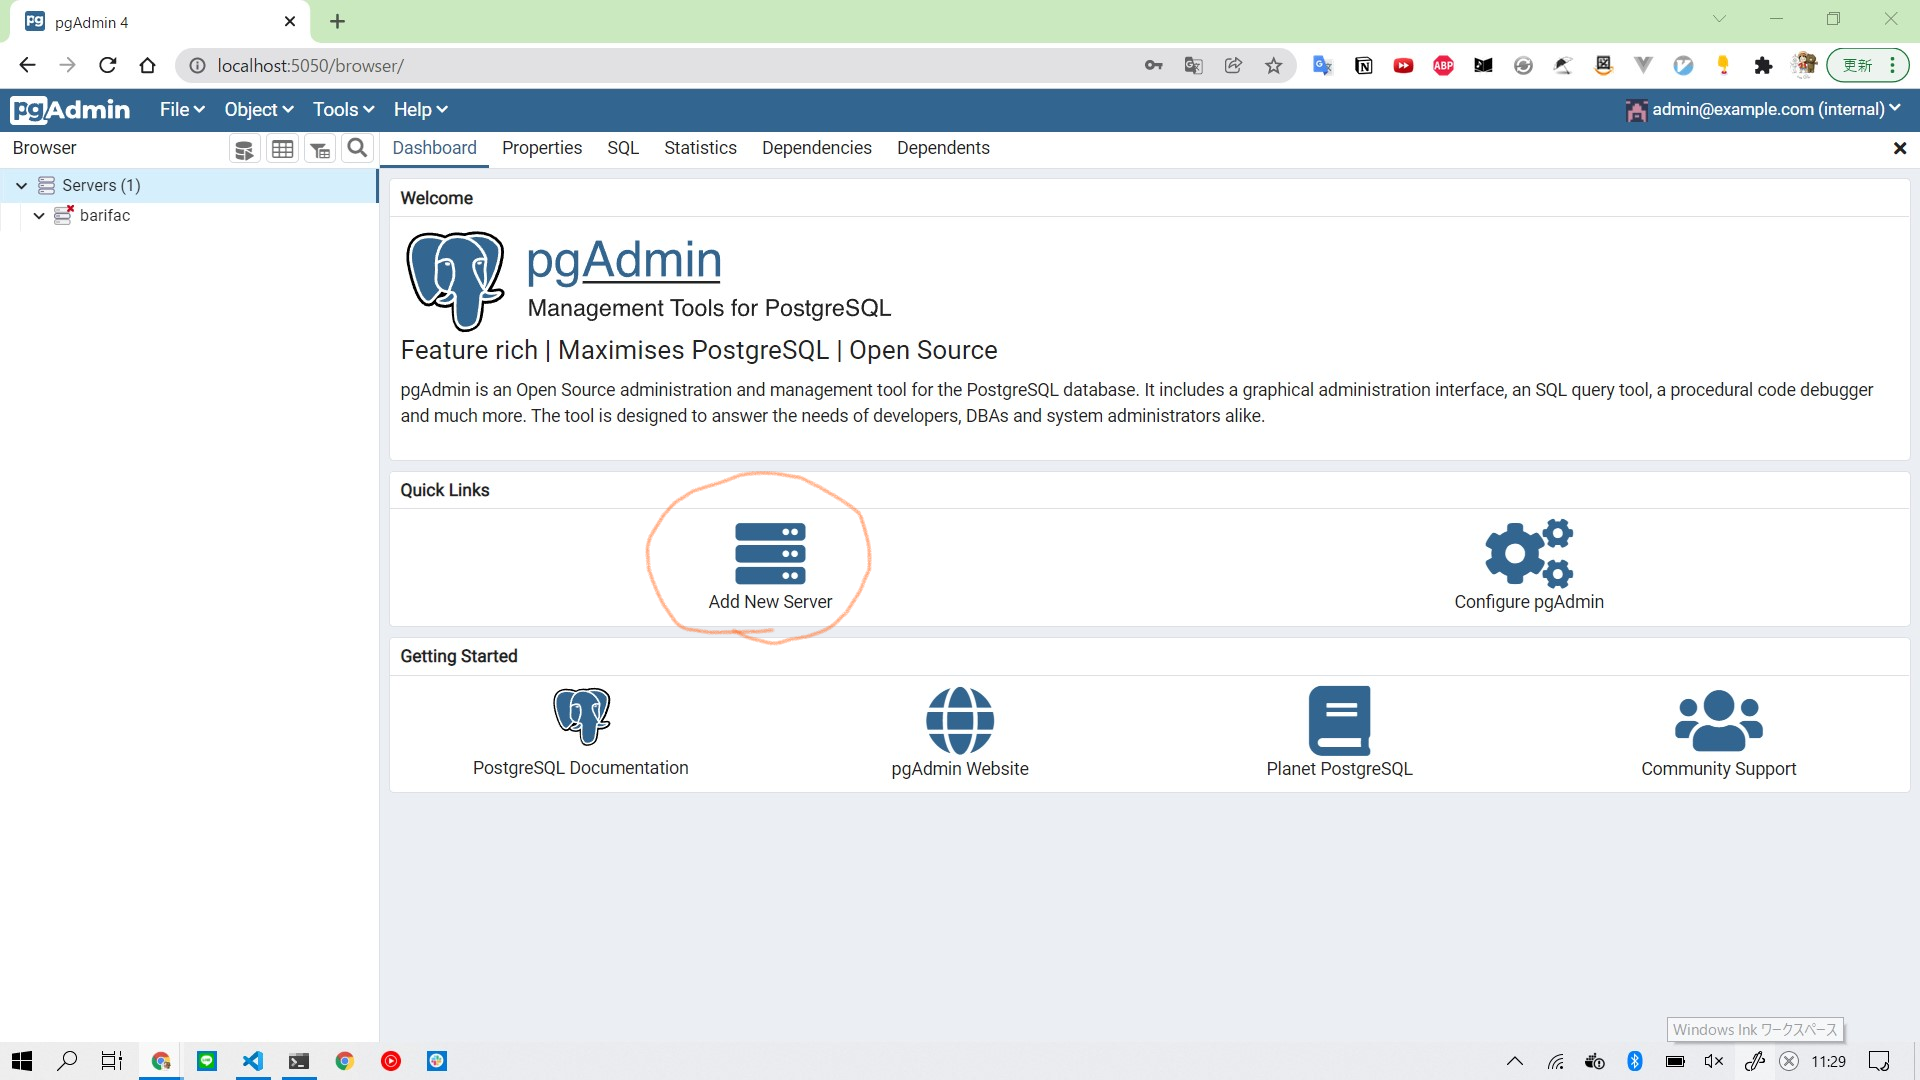Open Task View from taskbar
Image resolution: width=1920 pixels, height=1080 pixels.
click(112, 1061)
